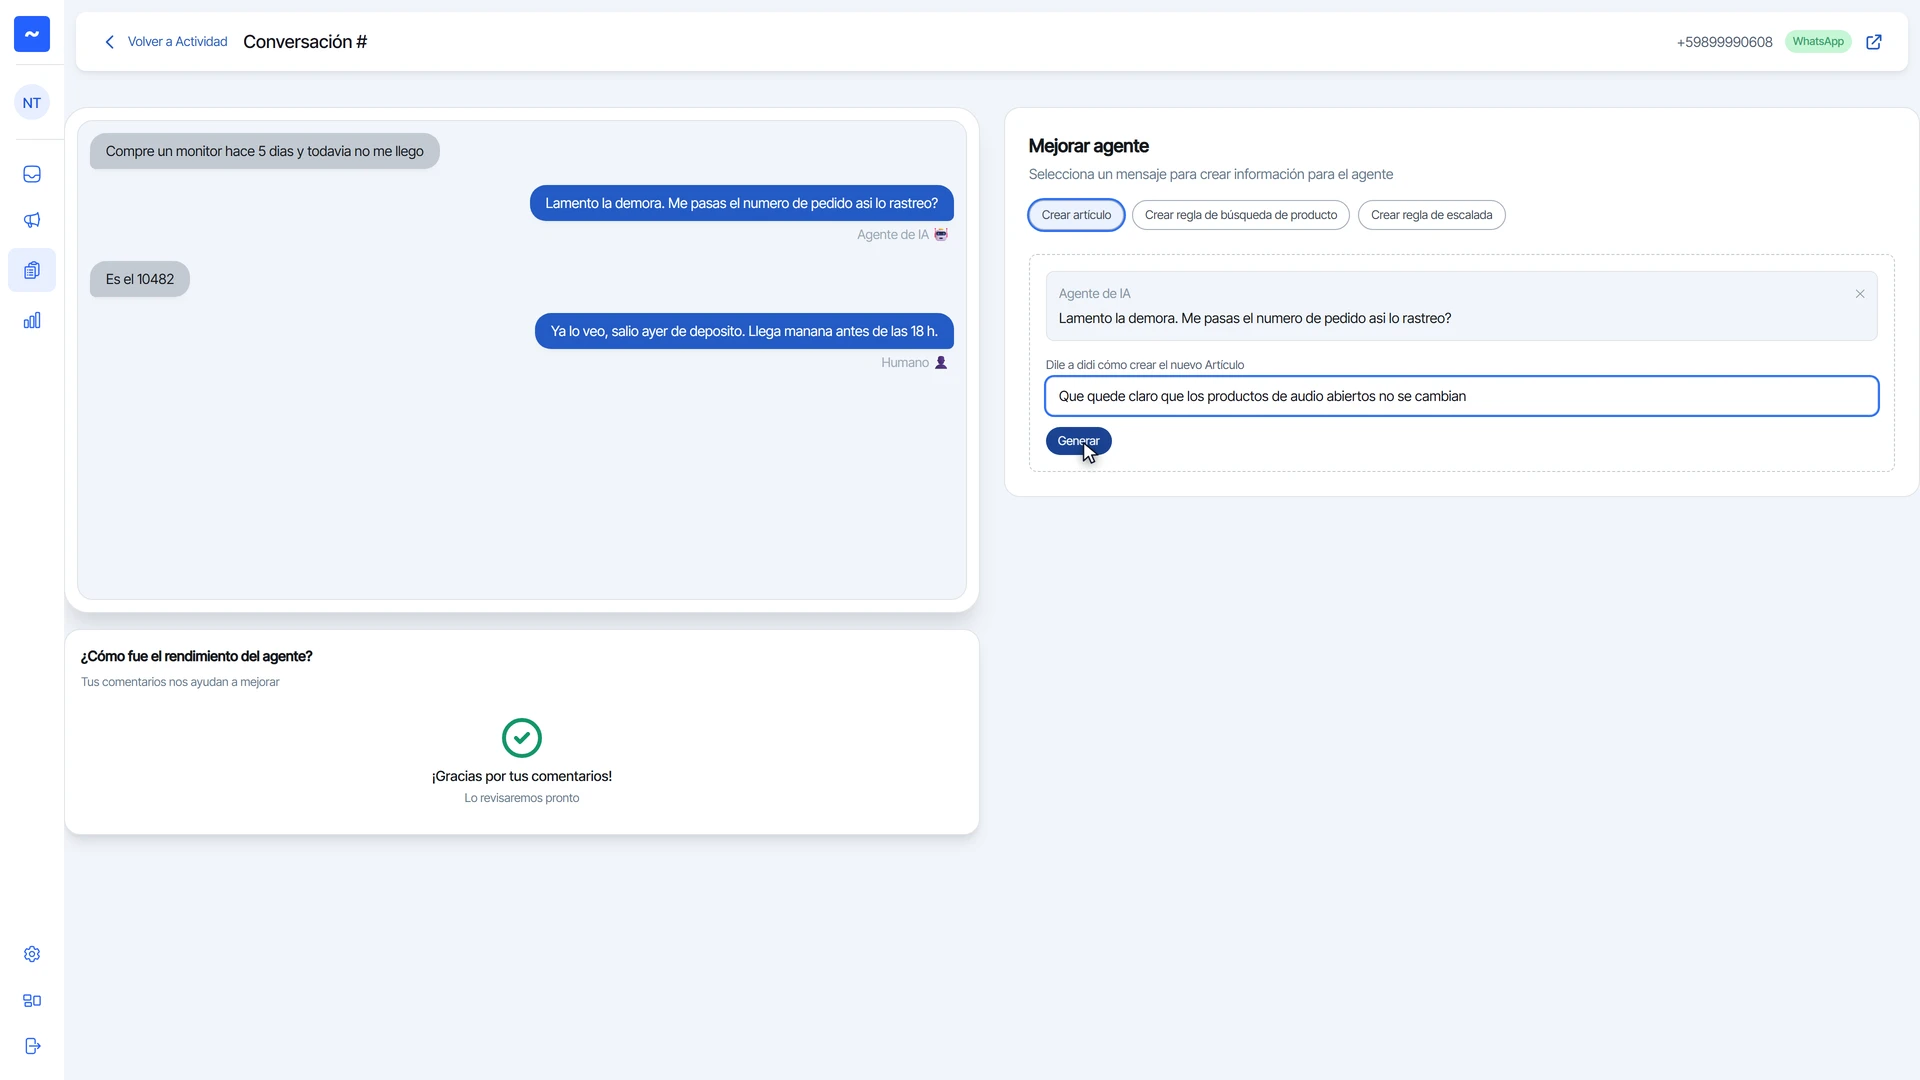Select message 'Lamento la demora' in chat
The image size is (1920, 1080).
741,203
